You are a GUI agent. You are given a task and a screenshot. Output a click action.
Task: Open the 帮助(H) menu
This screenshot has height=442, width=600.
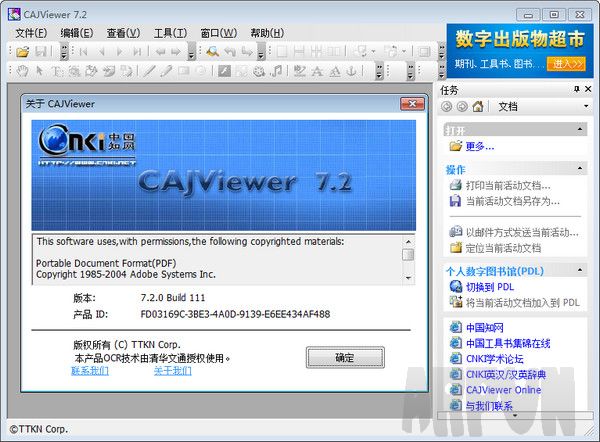pyautogui.click(x=267, y=33)
